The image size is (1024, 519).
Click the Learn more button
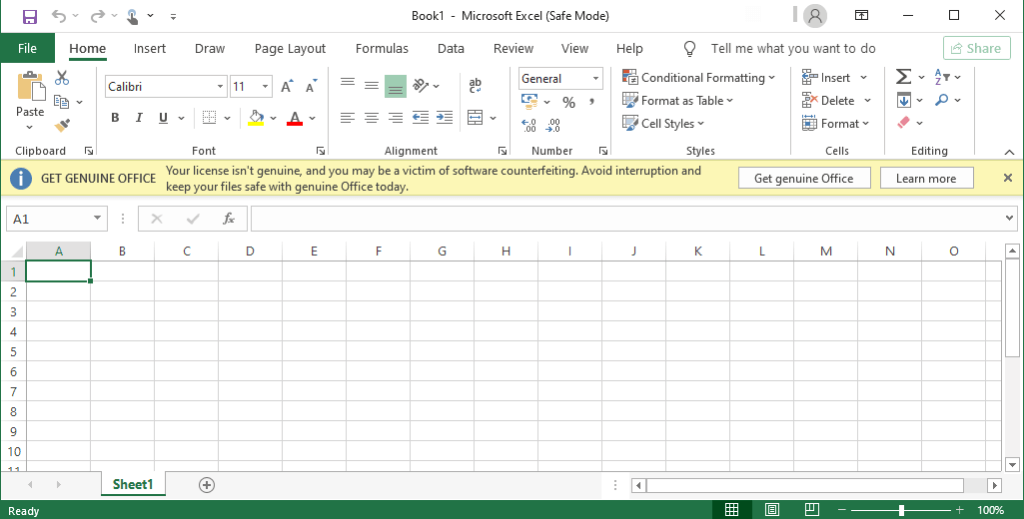point(925,178)
